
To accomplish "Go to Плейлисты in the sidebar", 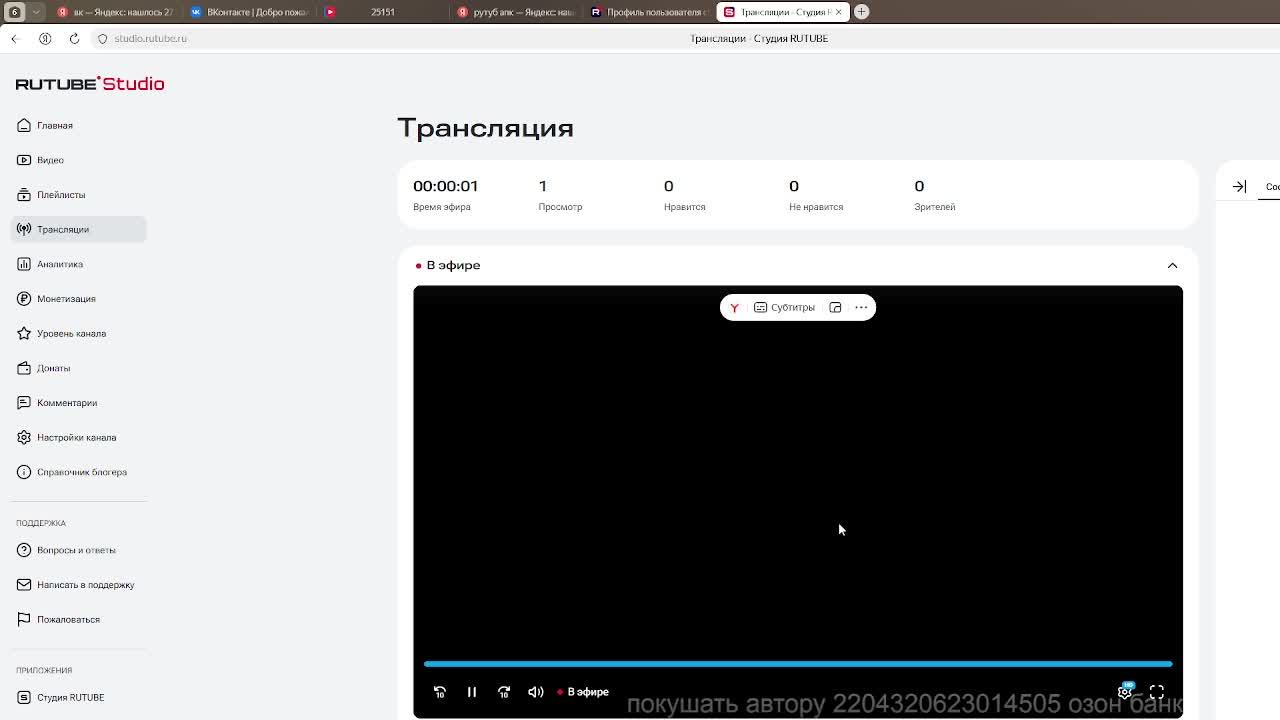I will [x=60, y=195].
